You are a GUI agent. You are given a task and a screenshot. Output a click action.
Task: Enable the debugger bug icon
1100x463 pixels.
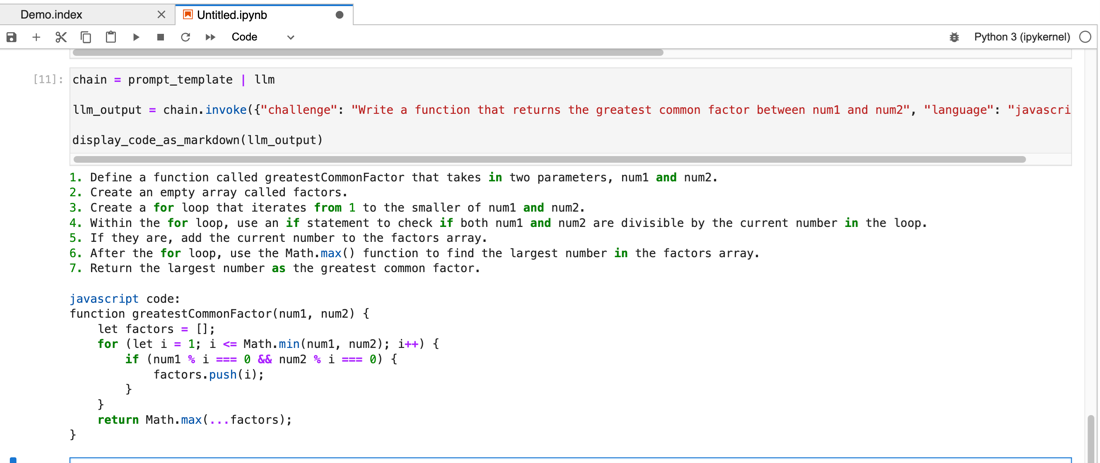pos(954,37)
